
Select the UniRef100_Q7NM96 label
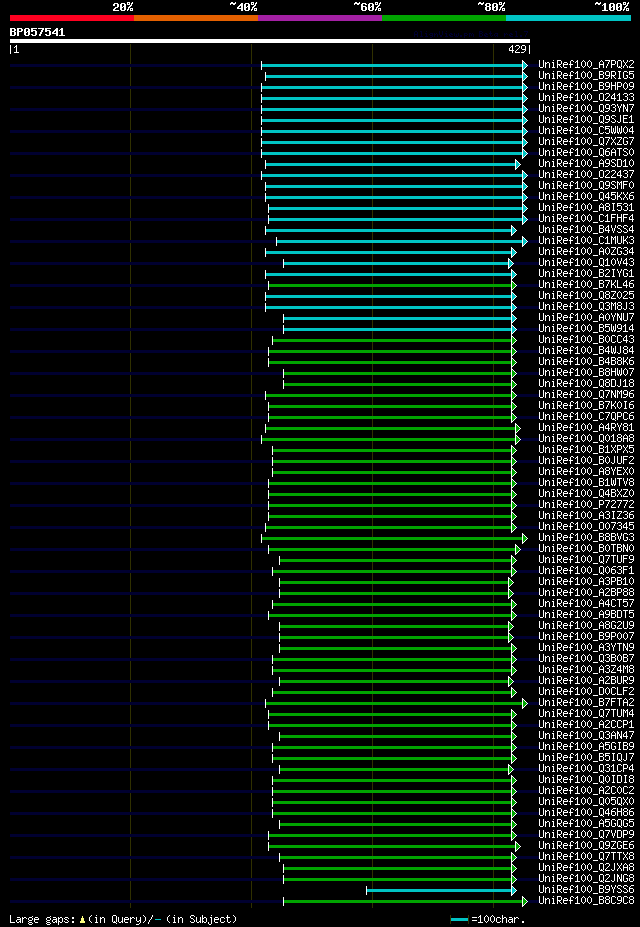(586, 395)
